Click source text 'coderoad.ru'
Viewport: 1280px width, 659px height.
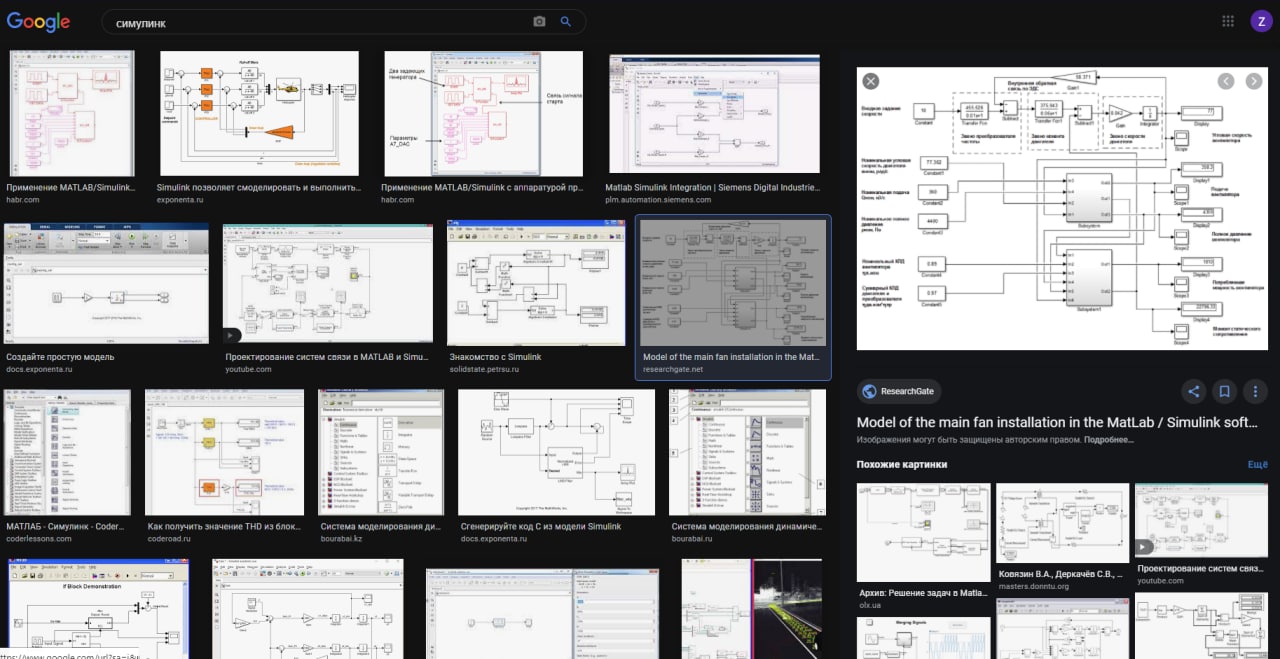(167, 539)
